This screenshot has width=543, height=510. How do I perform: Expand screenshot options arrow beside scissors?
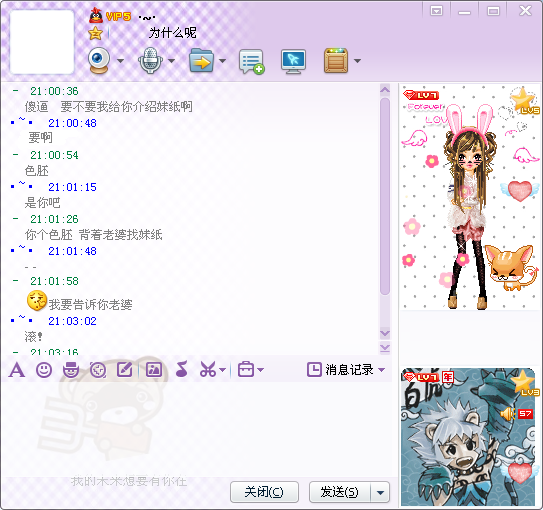coord(223,370)
